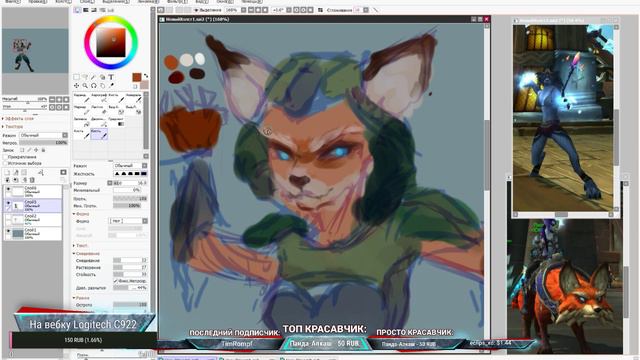Choose the Акварель watercolor brush
Screen dimensions: 640x360
[134, 98]
